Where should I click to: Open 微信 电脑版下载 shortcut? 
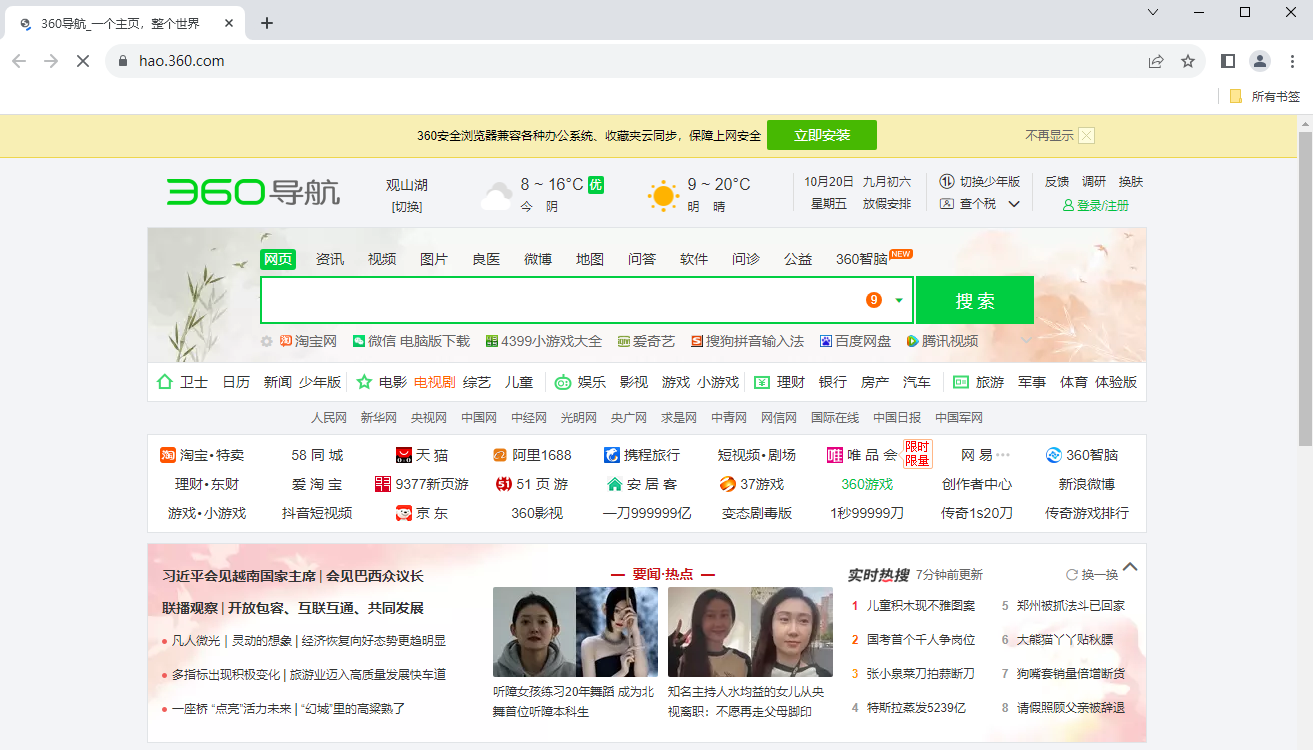coord(411,341)
